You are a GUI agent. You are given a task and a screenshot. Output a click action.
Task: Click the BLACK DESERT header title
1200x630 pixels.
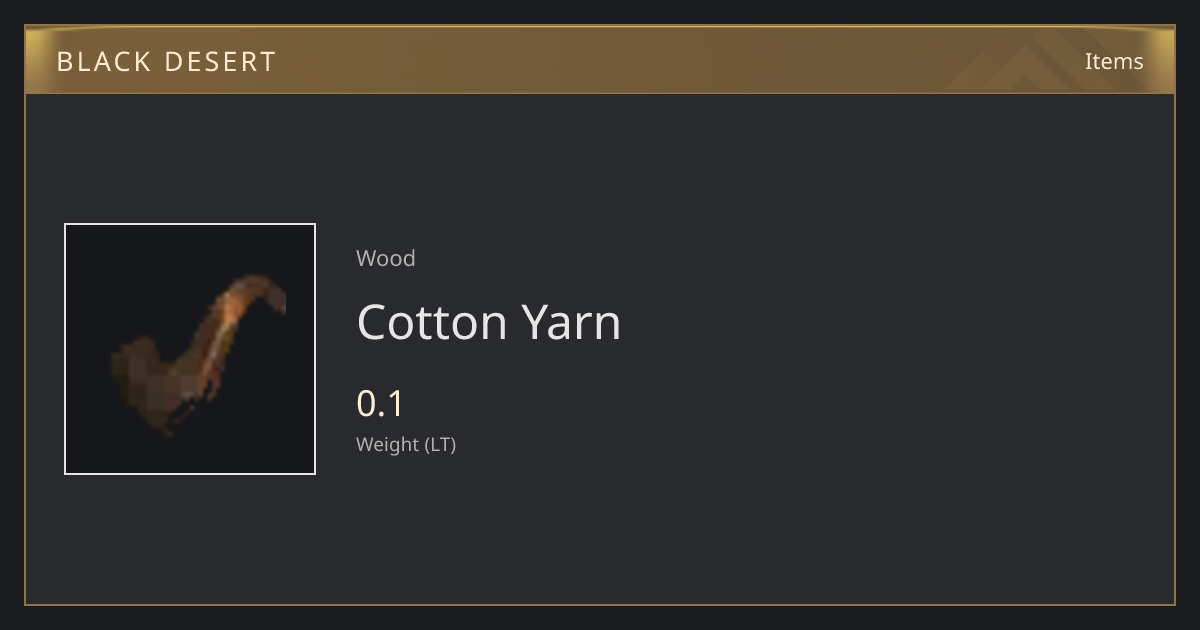click(166, 62)
